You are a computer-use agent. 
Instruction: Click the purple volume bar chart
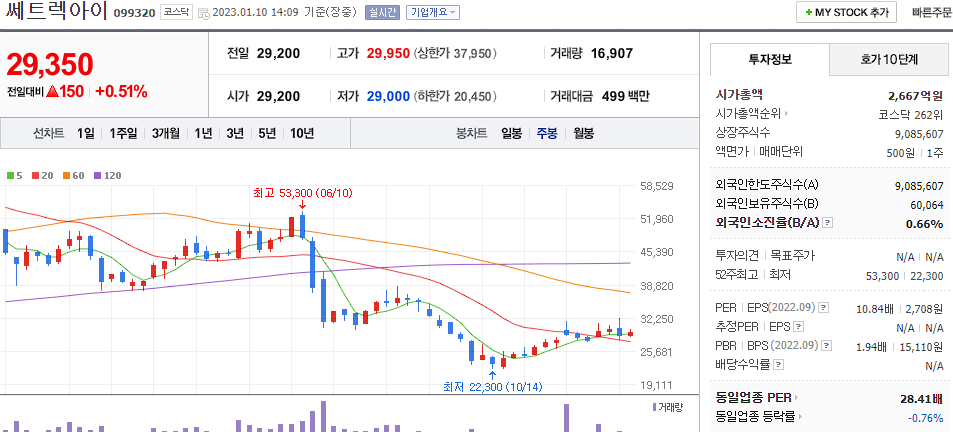click(317, 416)
